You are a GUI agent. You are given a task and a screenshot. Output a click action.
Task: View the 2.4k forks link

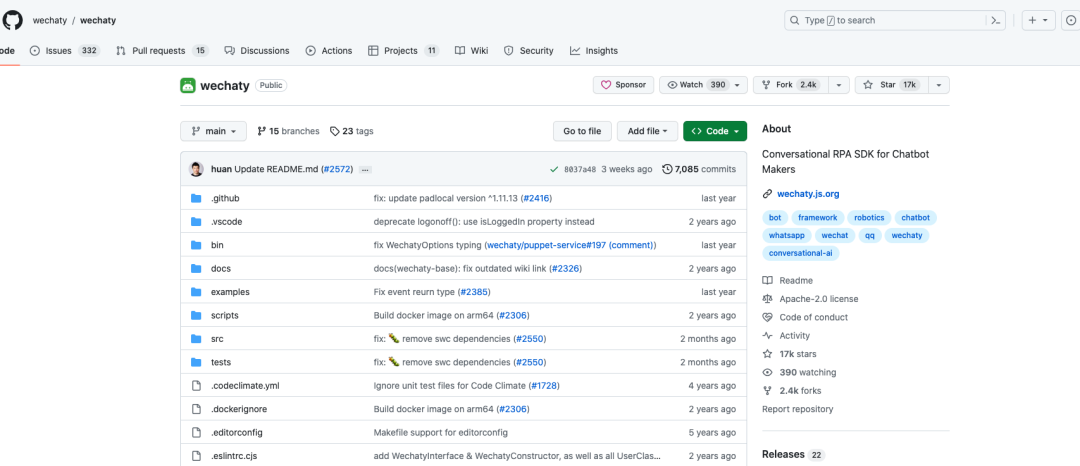(792, 391)
